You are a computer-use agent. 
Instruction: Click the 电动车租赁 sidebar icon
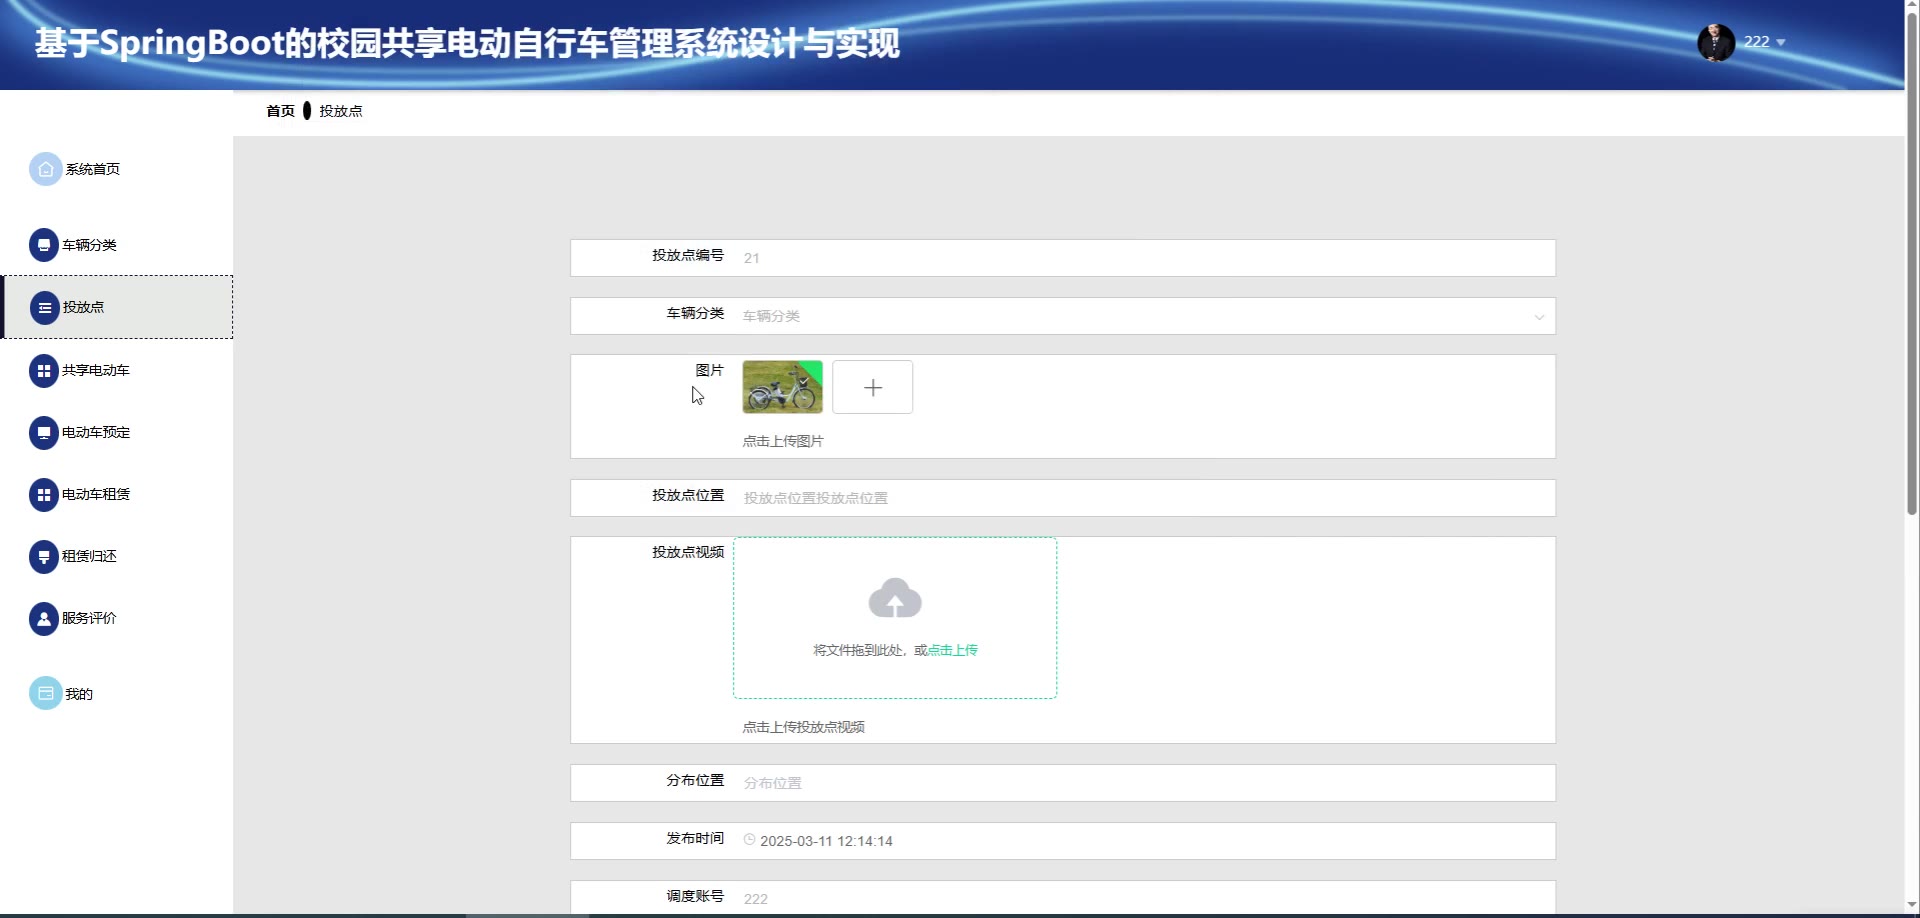pos(44,495)
